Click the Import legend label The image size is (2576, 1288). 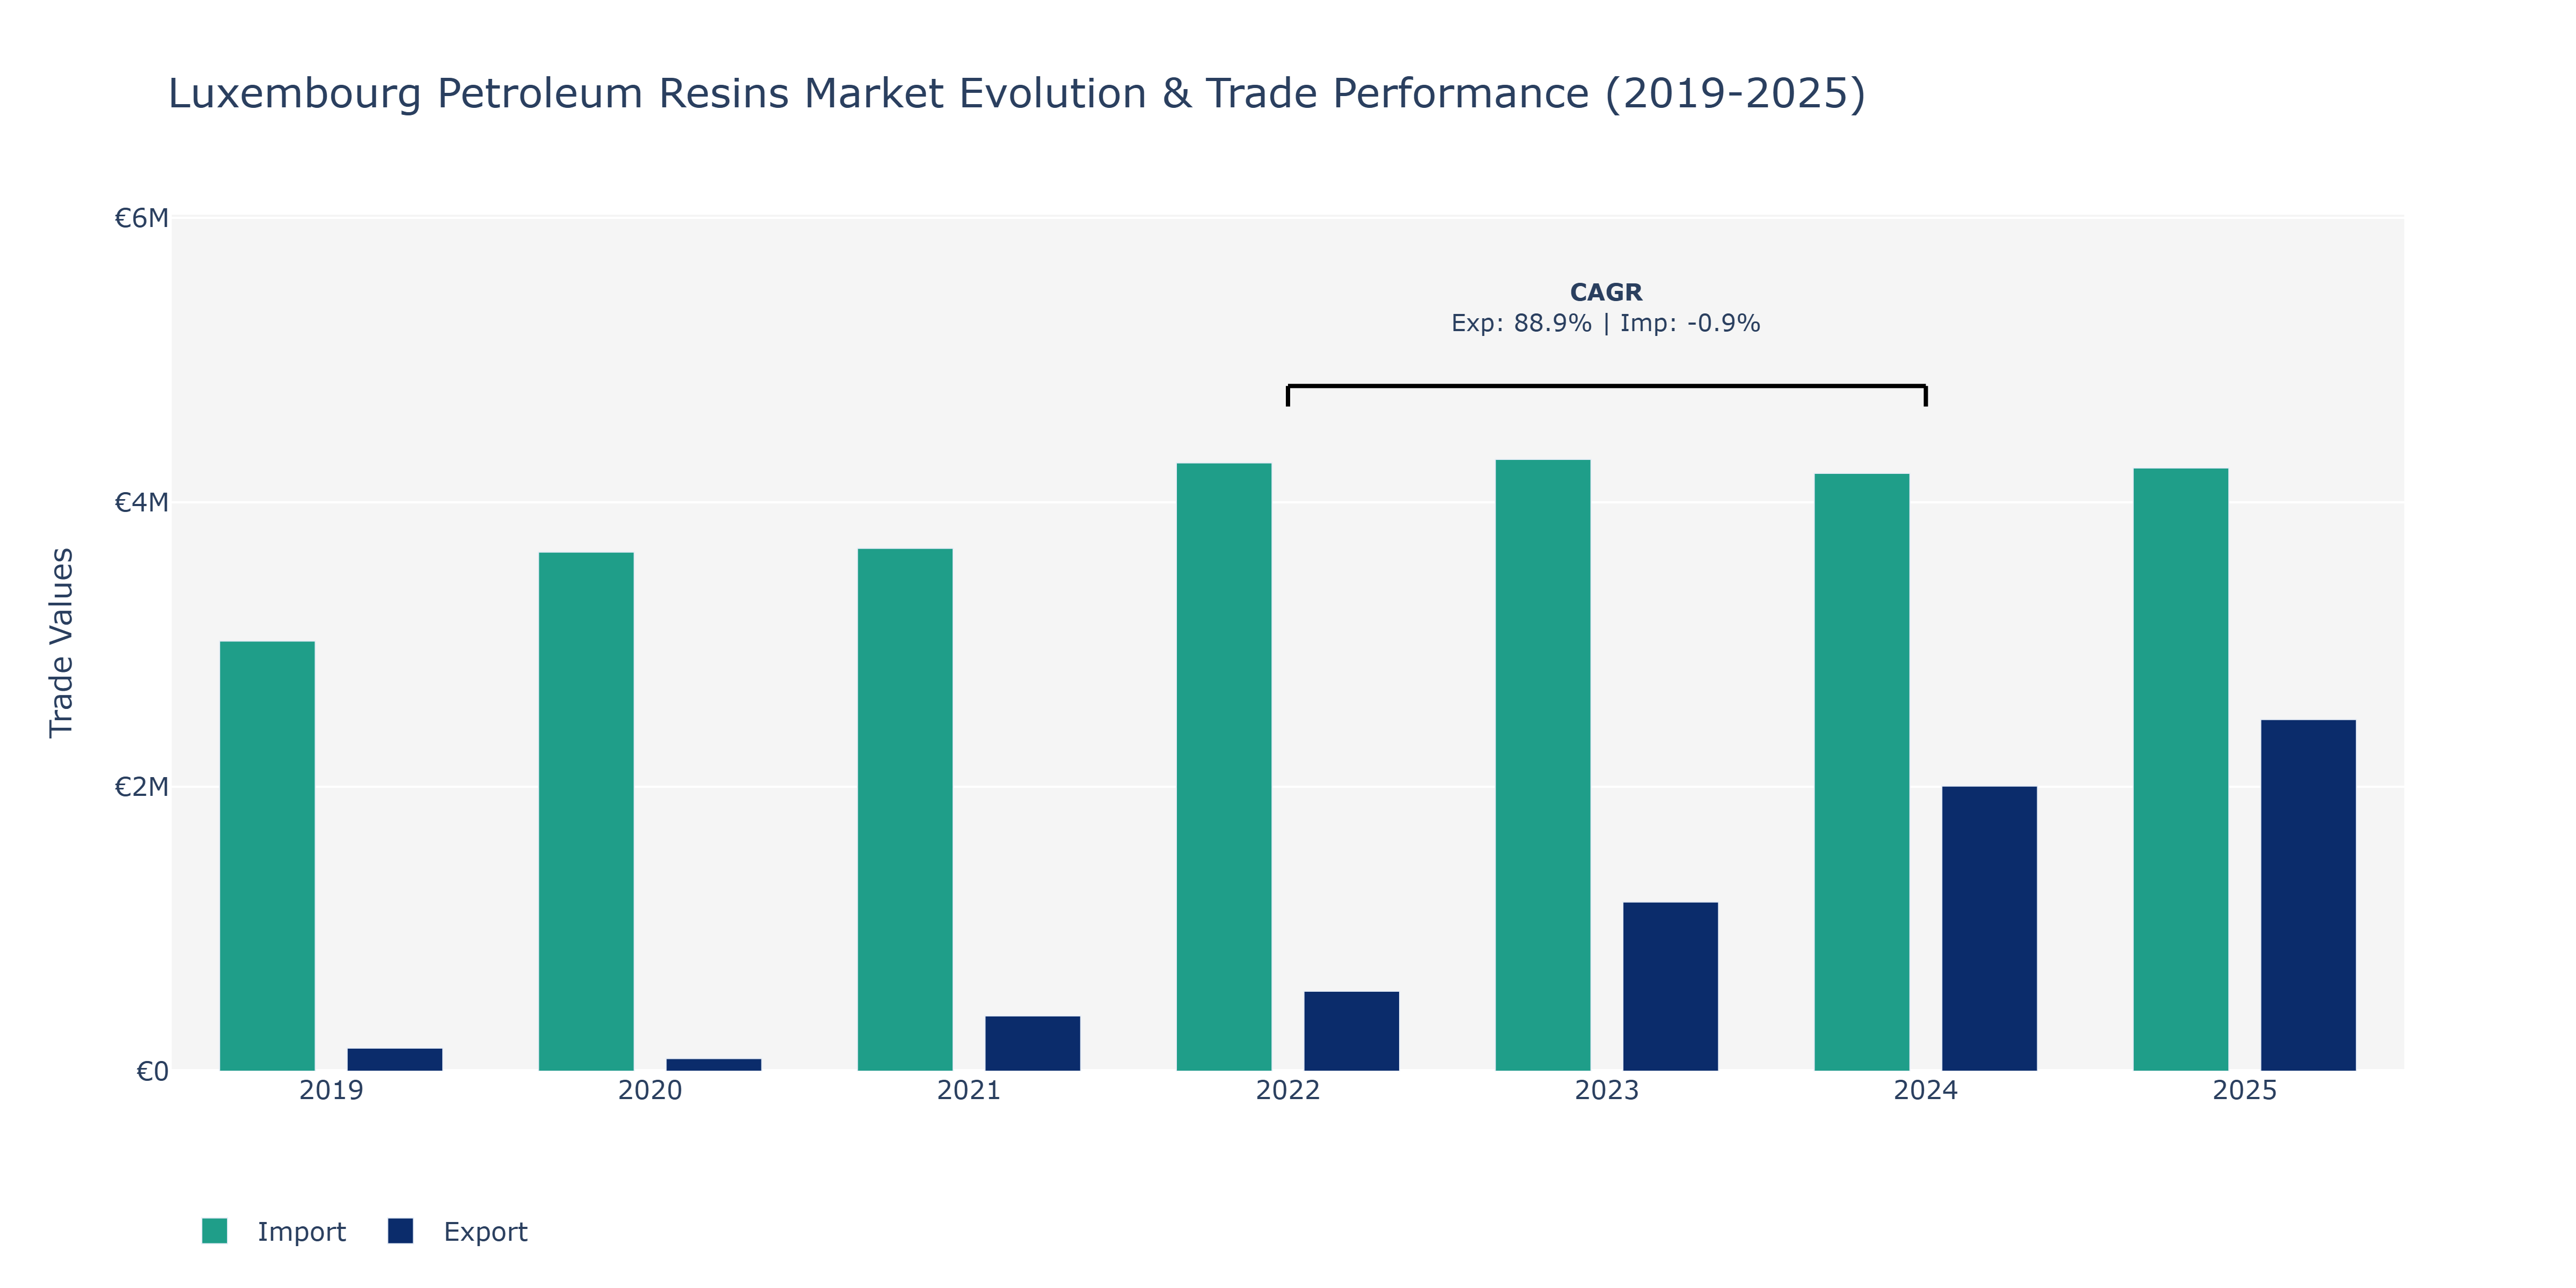coord(301,1232)
